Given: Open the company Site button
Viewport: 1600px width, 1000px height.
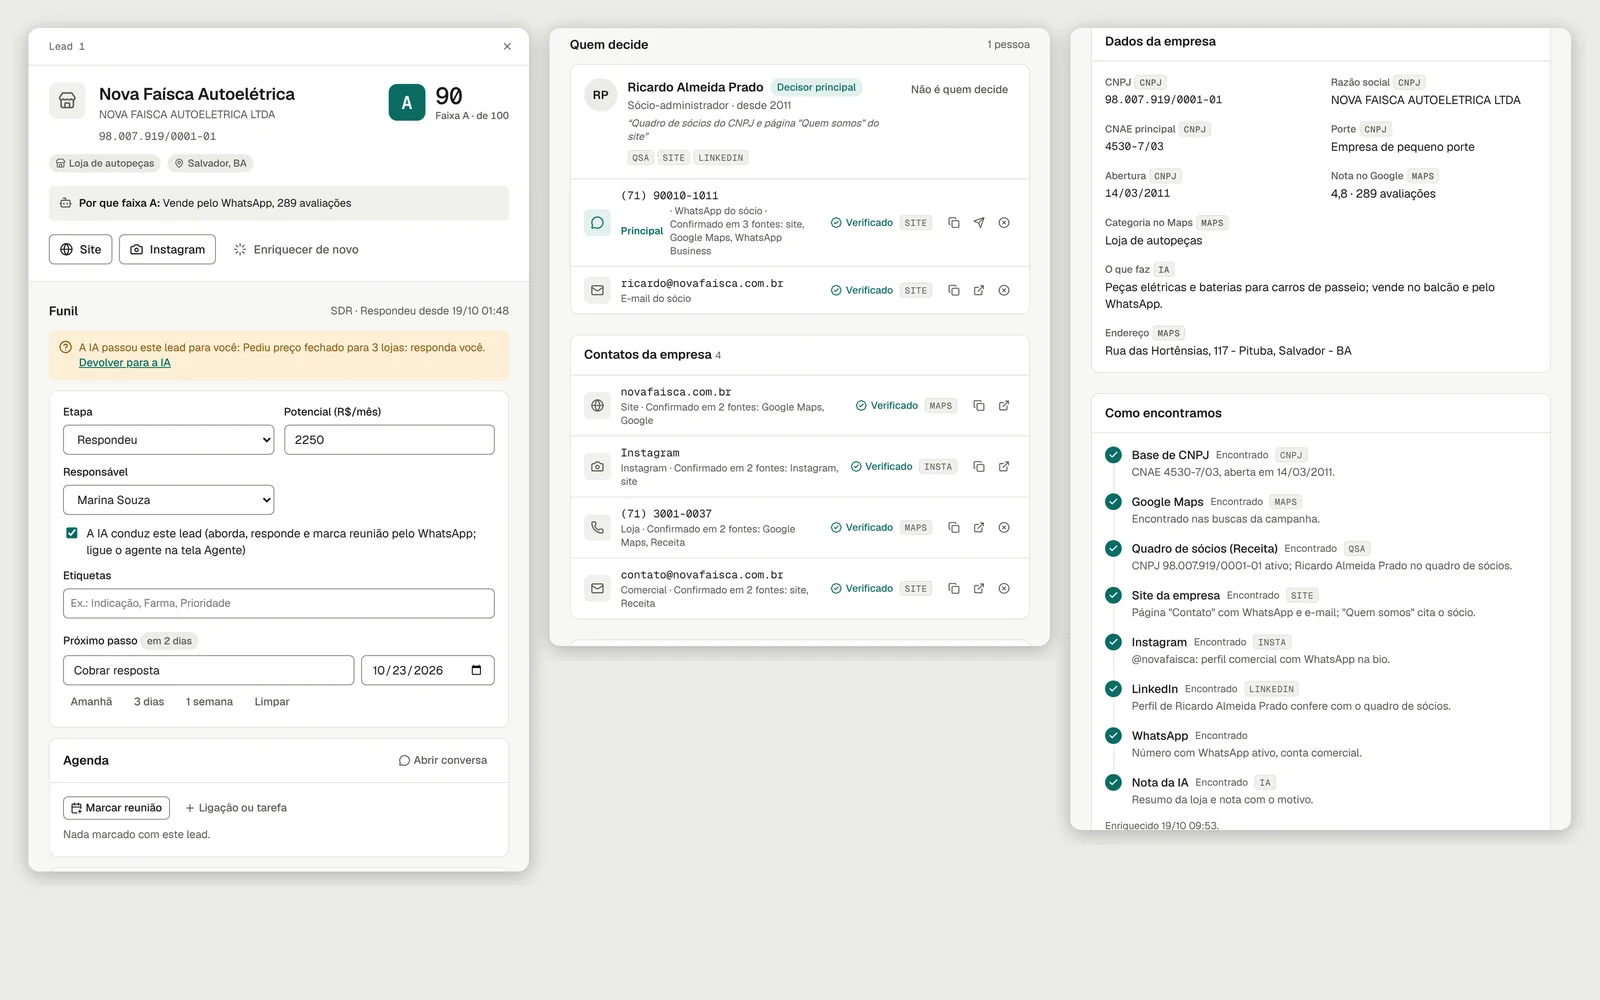Looking at the screenshot, I should pyautogui.click(x=80, y=249).
